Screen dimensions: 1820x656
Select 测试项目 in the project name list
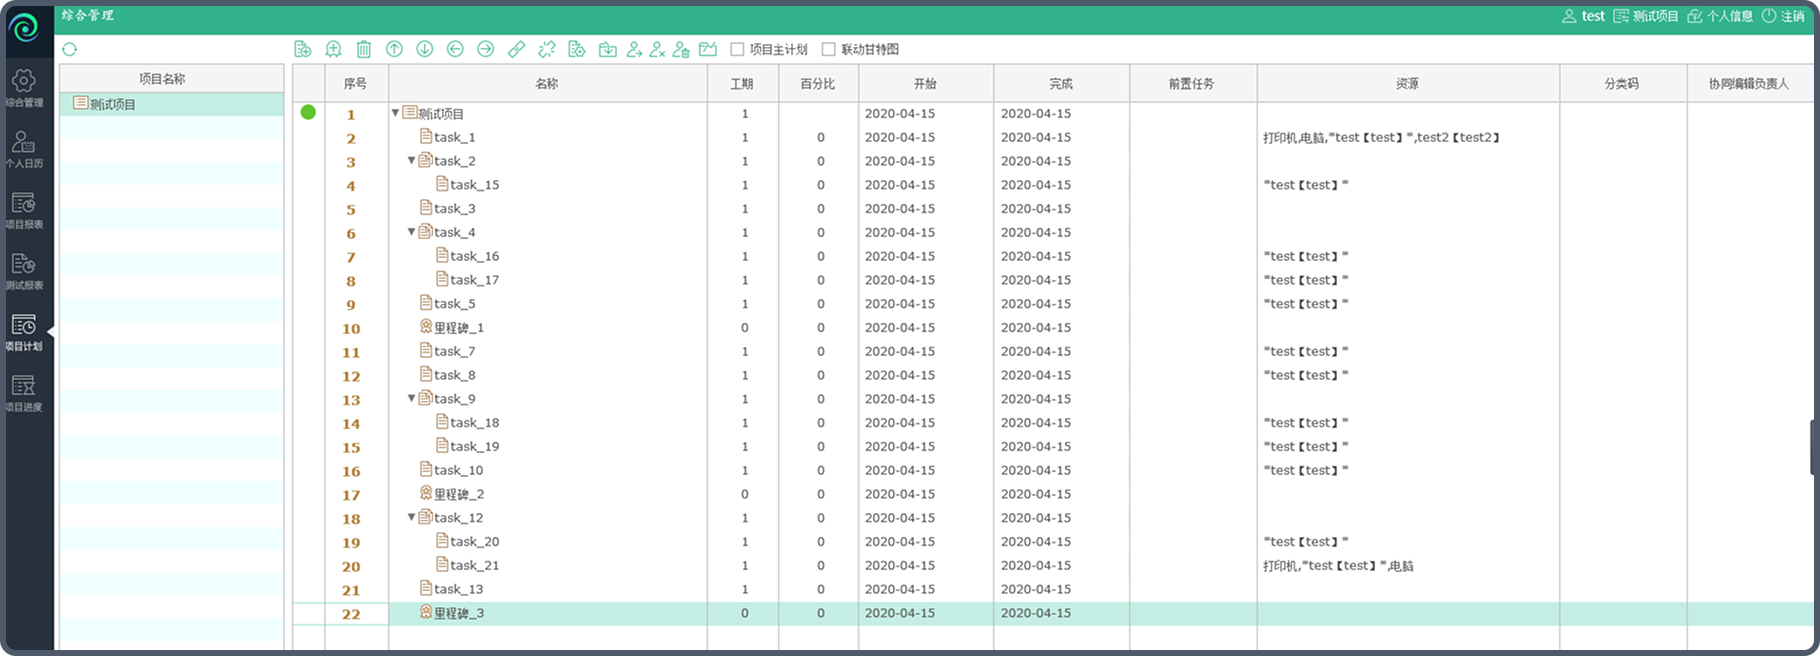coord(112,104)
